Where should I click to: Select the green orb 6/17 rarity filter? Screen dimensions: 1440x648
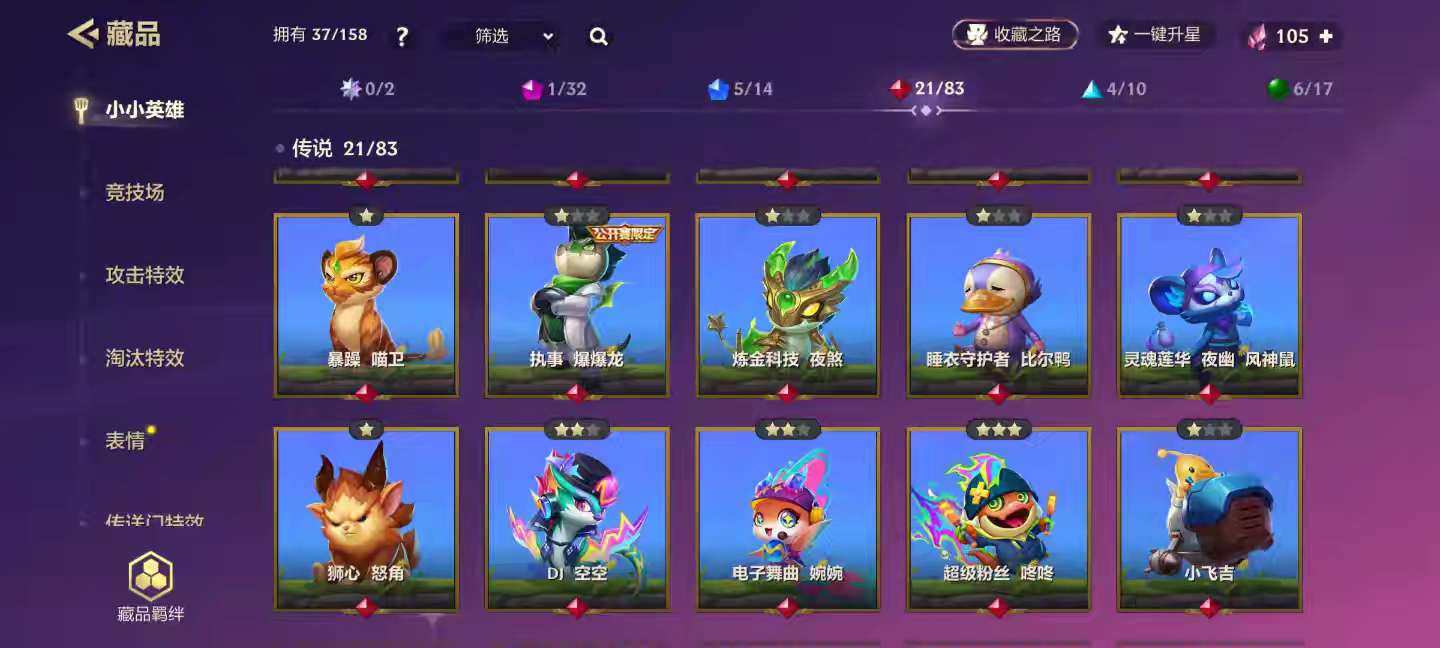pos(1300,89)
